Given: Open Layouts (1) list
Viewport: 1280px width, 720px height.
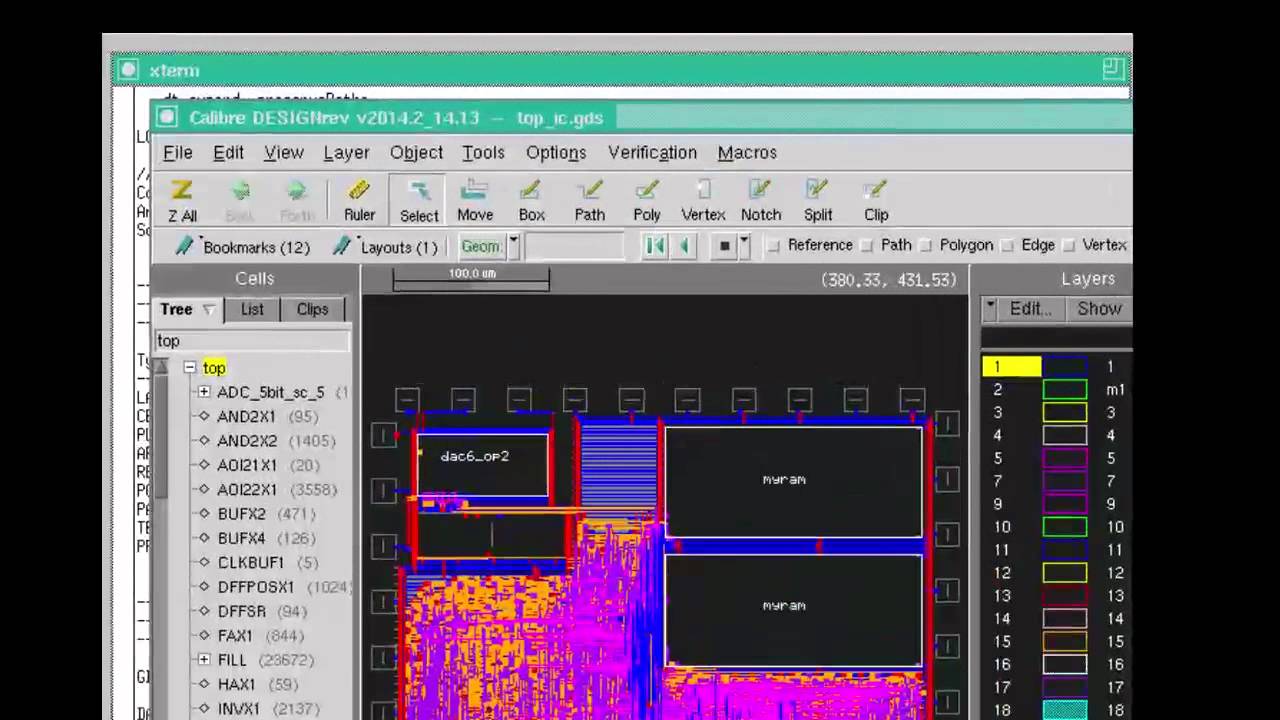Looking at the screenshot, I should click(x=386, y=247).
